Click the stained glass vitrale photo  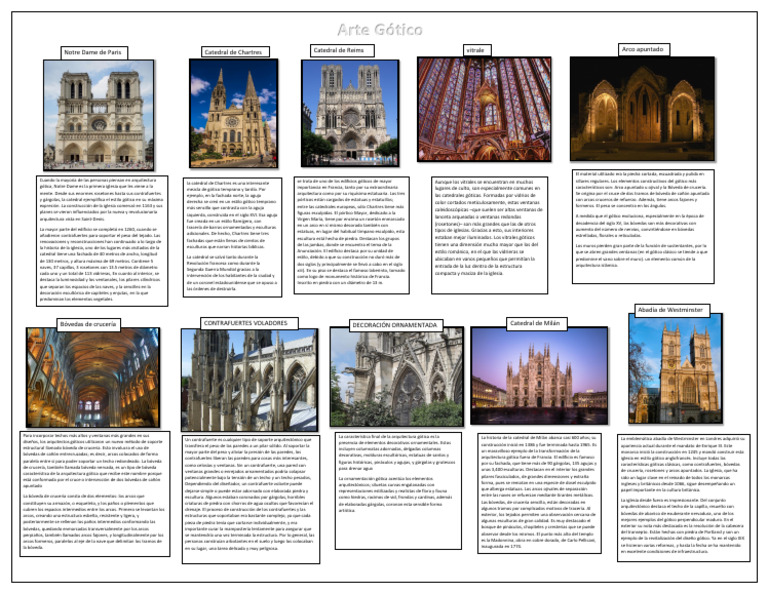tap(484, 109)
